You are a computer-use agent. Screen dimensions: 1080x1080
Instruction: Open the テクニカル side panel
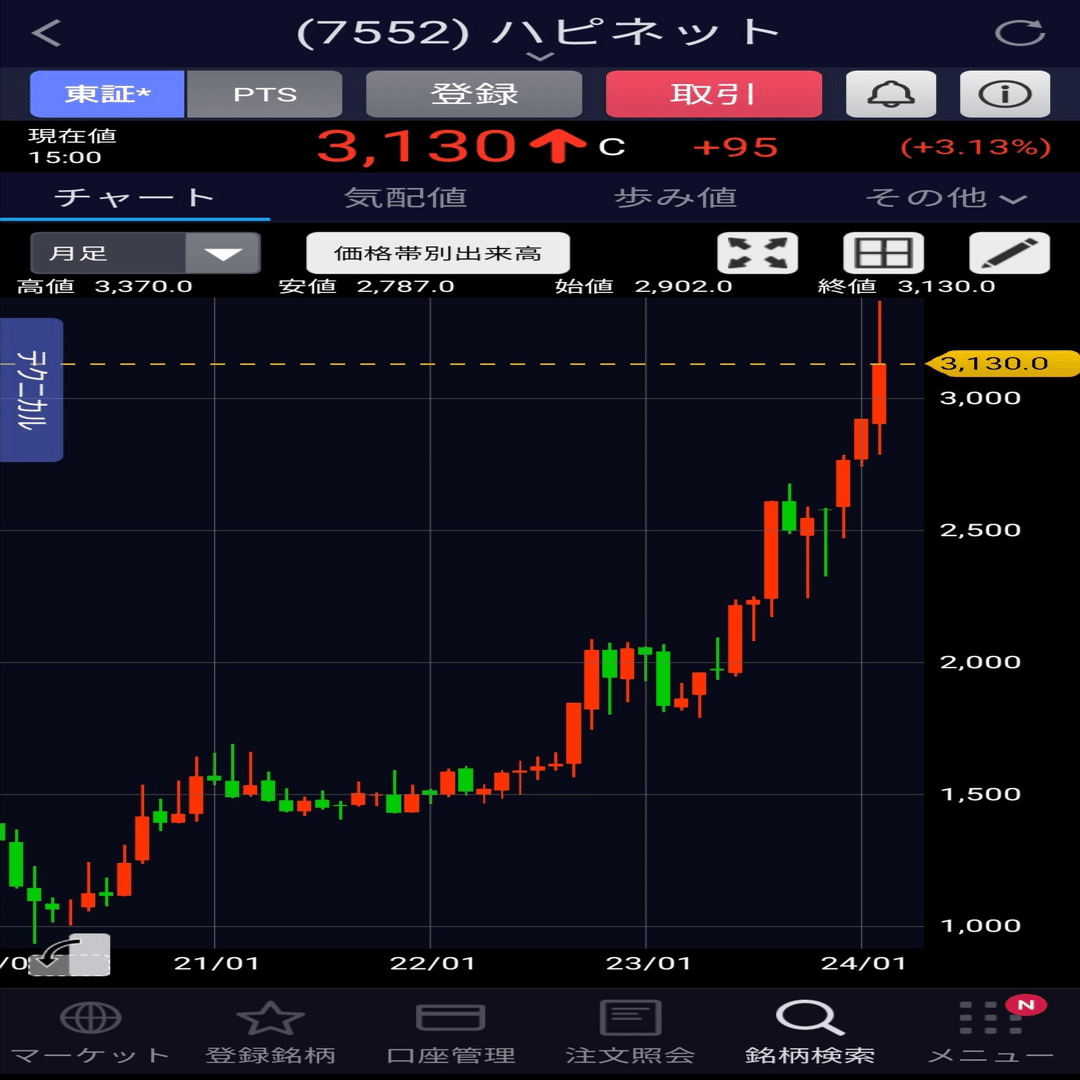(32, 390)
